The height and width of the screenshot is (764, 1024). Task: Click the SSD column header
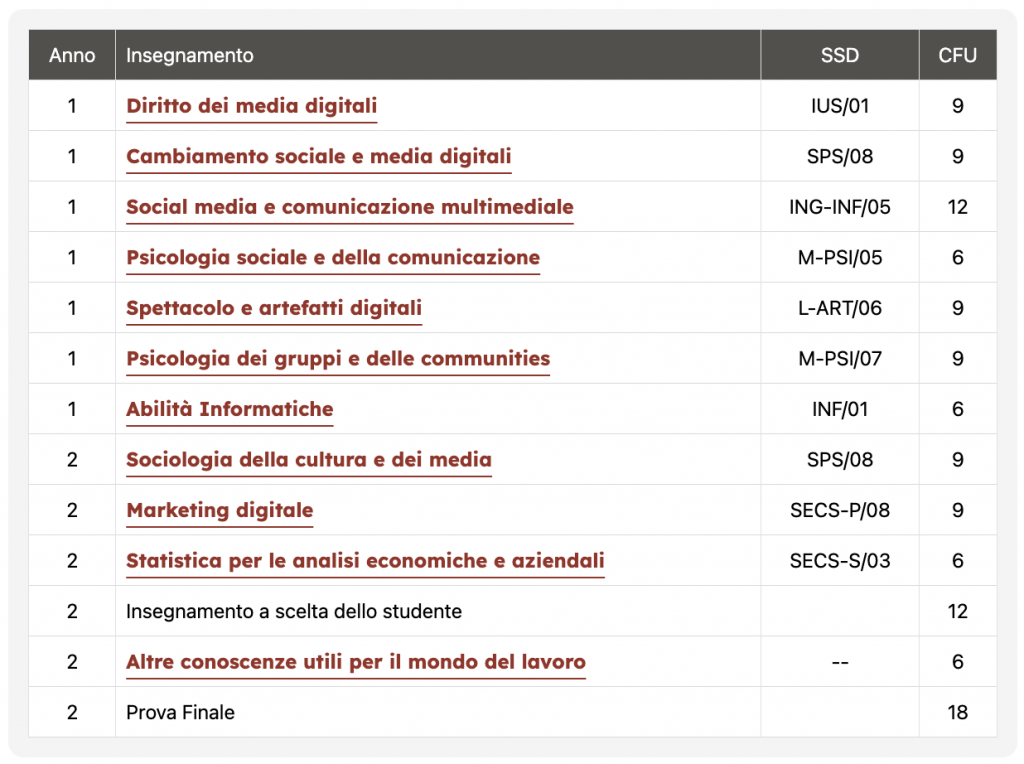point(840,56)
